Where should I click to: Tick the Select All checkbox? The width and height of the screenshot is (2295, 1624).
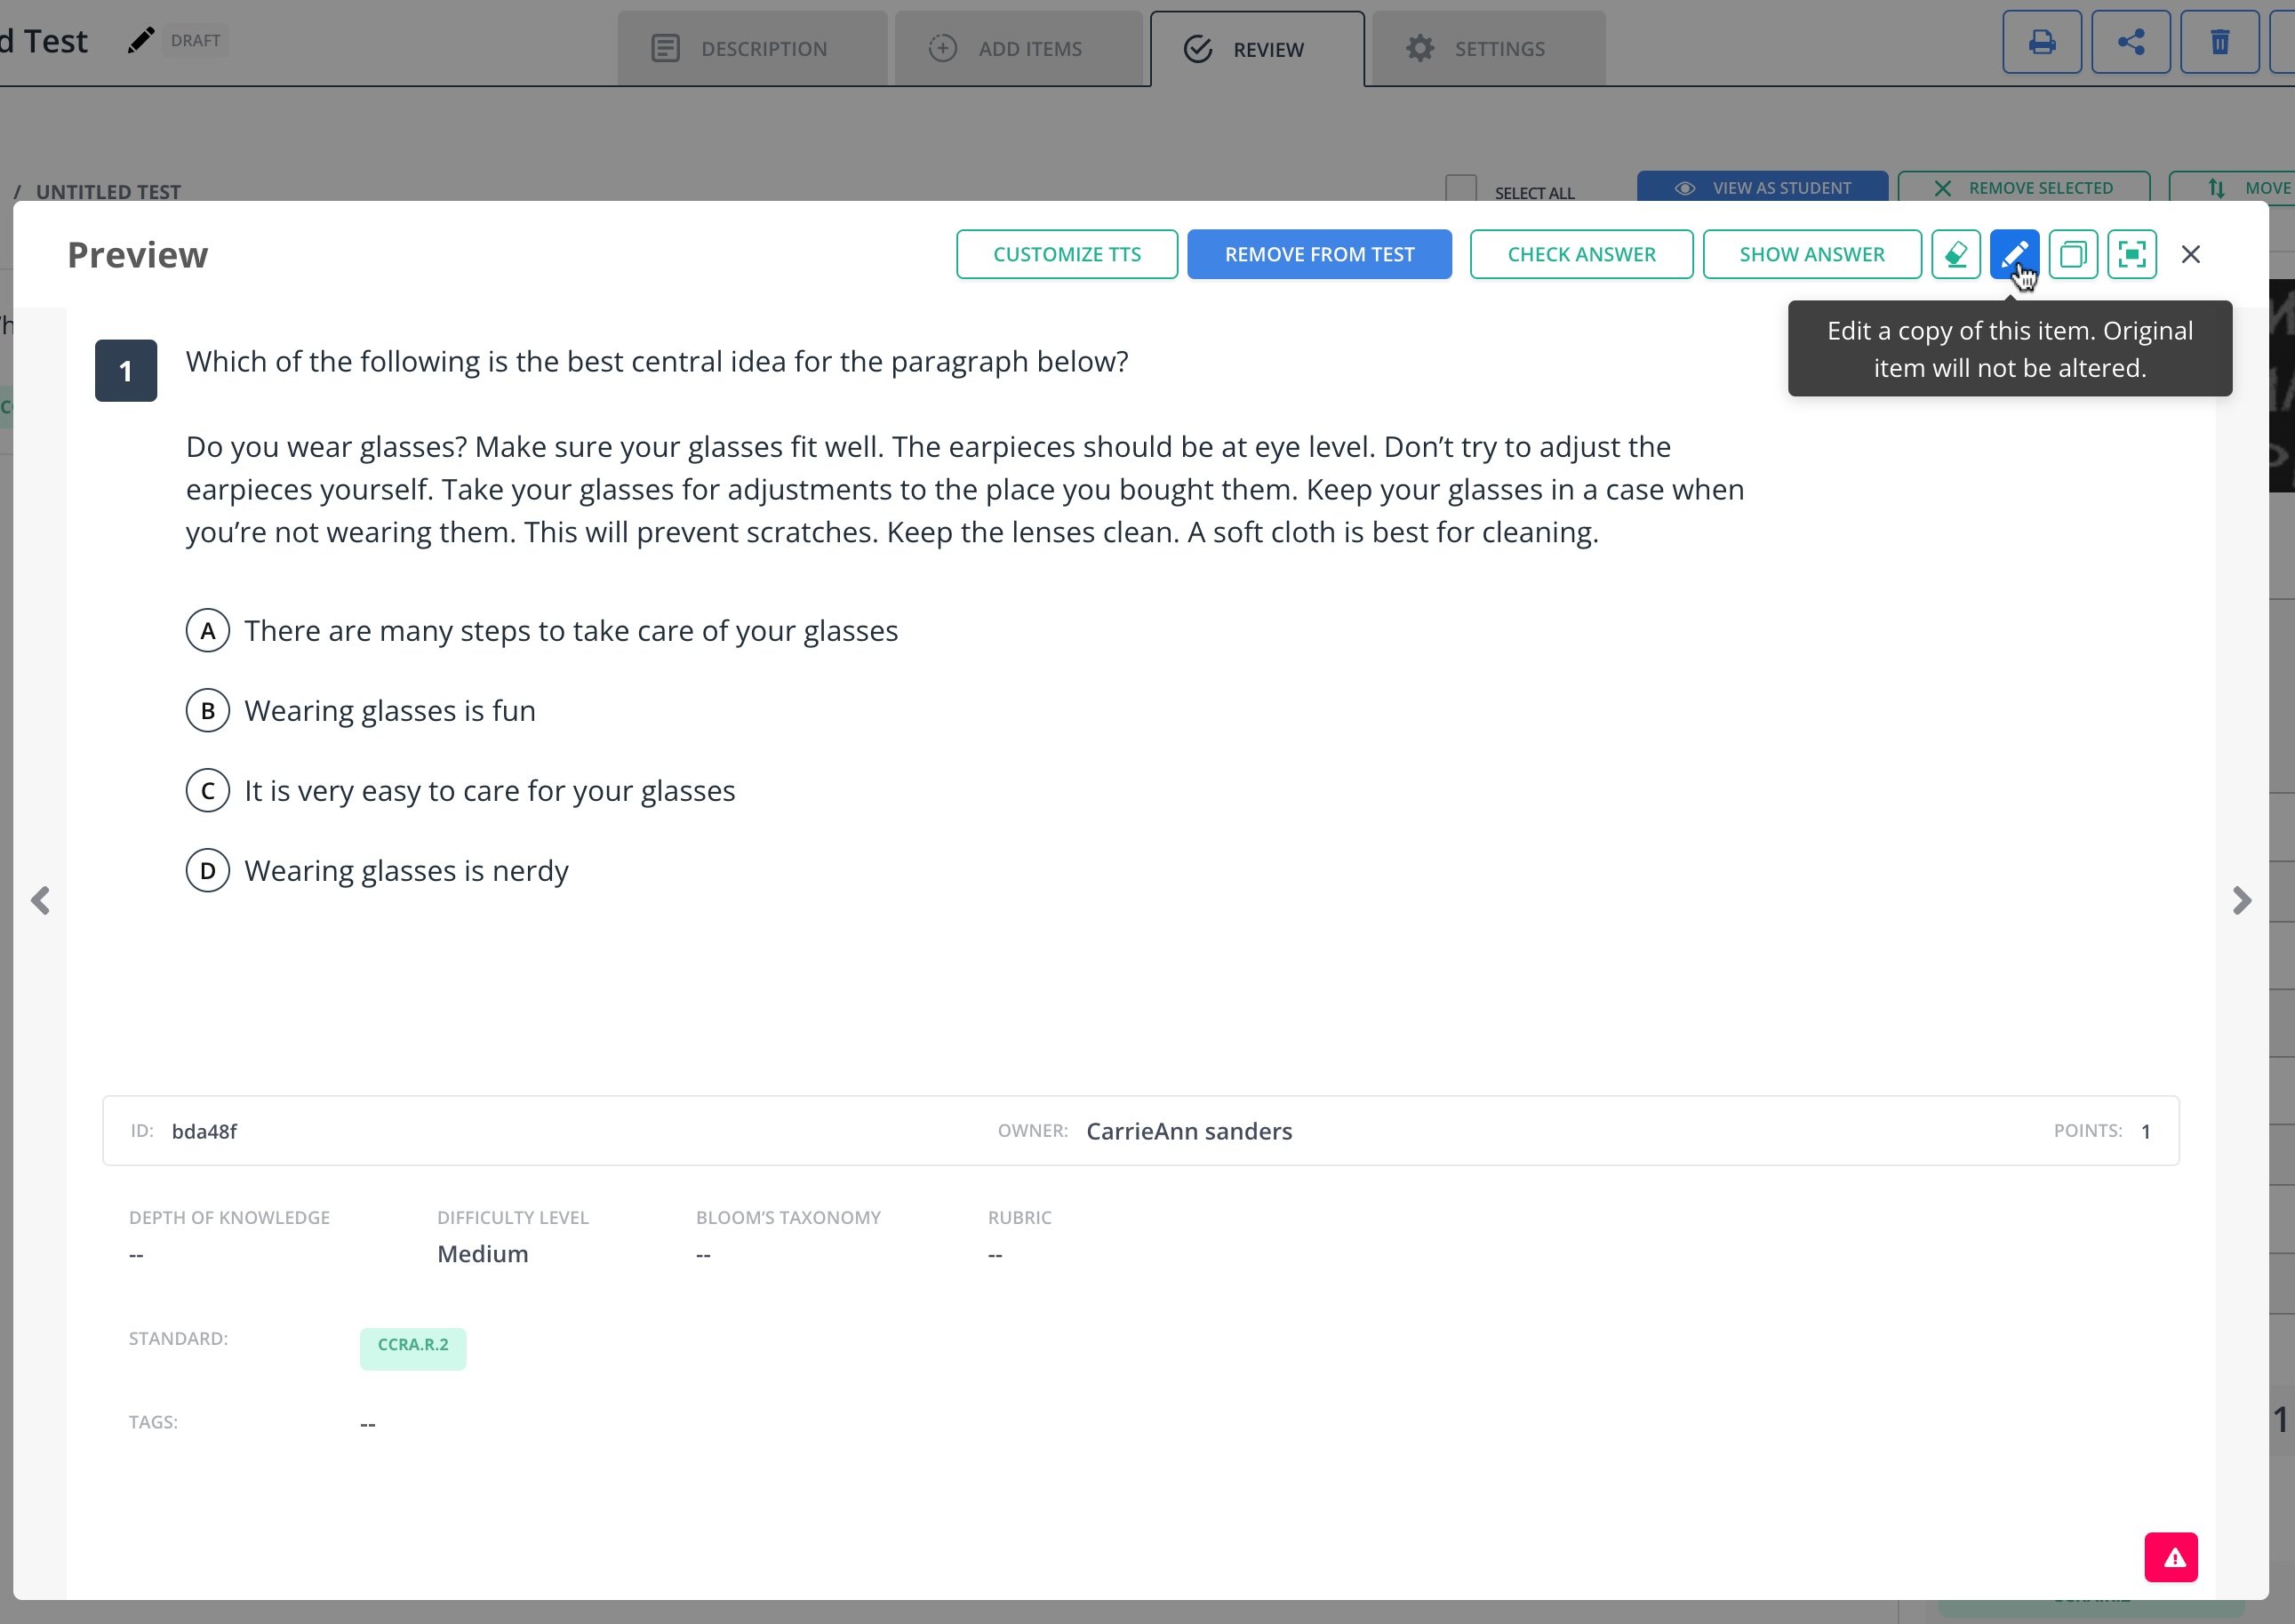point(1461,189)
